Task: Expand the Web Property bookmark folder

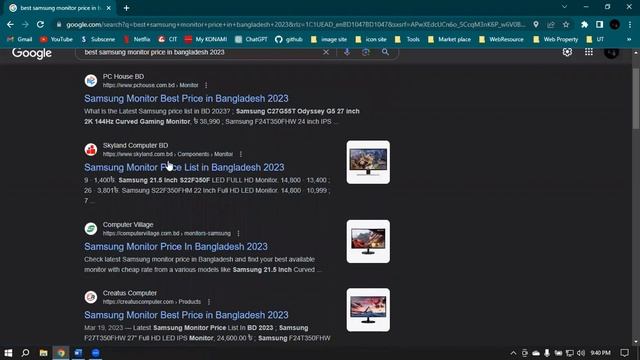Action: point(556,39)
